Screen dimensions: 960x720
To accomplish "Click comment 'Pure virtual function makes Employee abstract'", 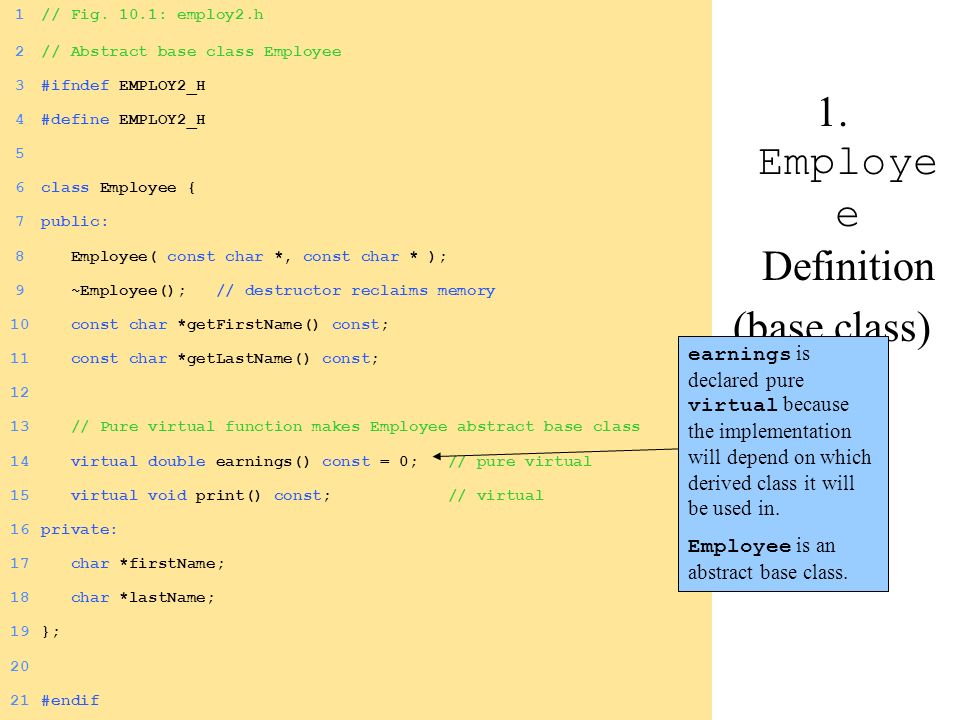I will [355, 427].
